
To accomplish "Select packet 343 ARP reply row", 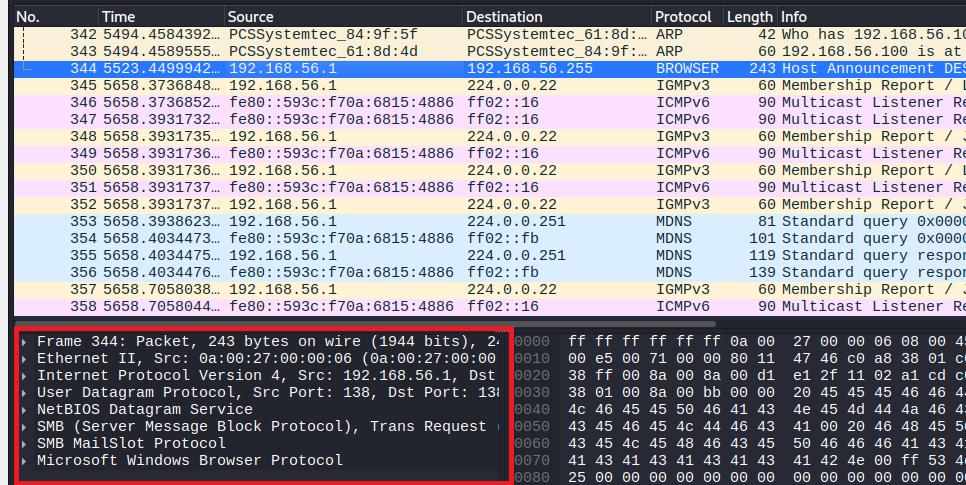I will 490,52.
